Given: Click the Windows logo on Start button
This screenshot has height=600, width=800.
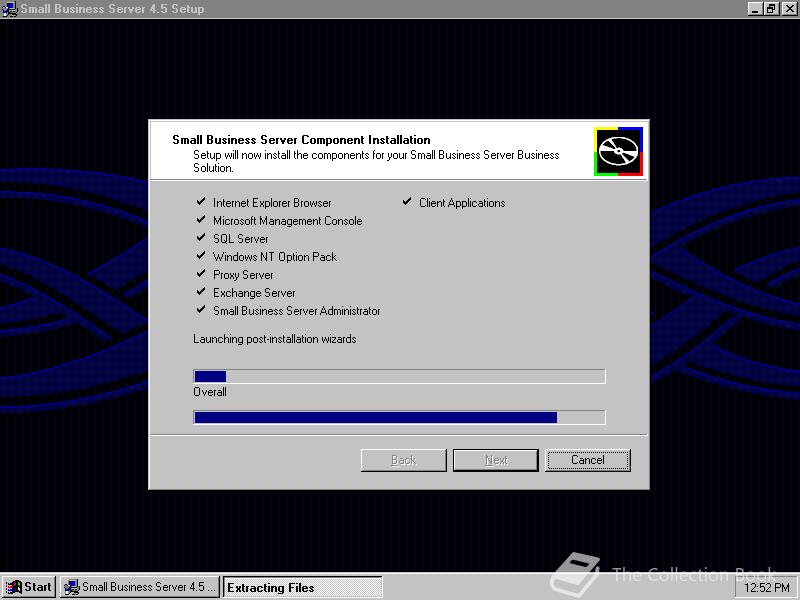Looking at the screenshot, I should tap(14, 587).
